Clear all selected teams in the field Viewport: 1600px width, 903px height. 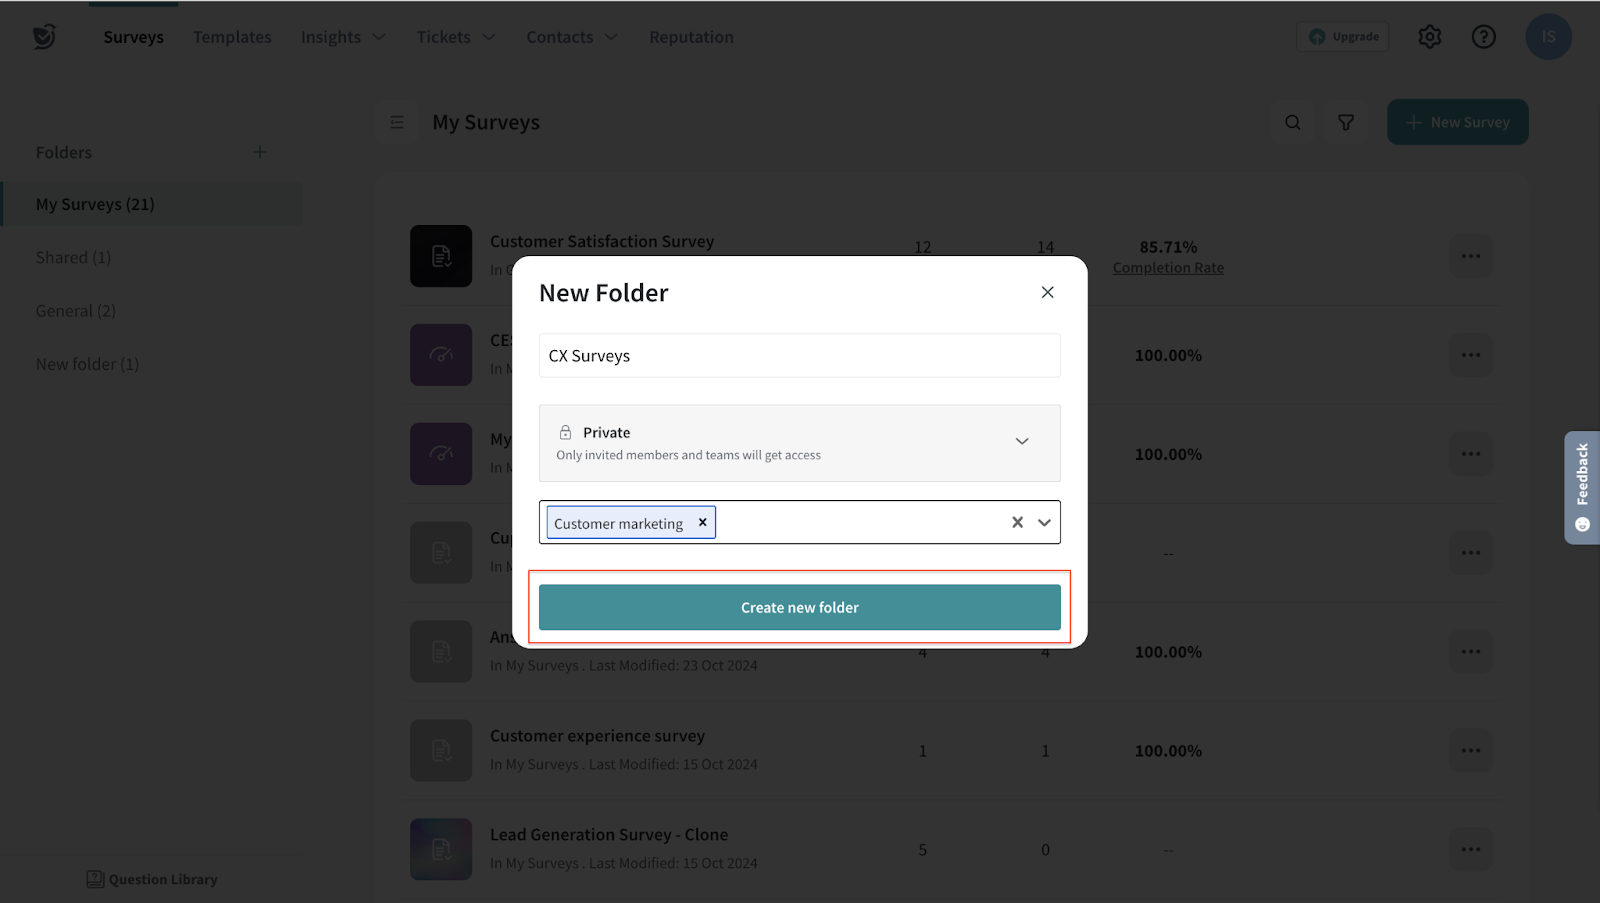[x=1017, y=522]
